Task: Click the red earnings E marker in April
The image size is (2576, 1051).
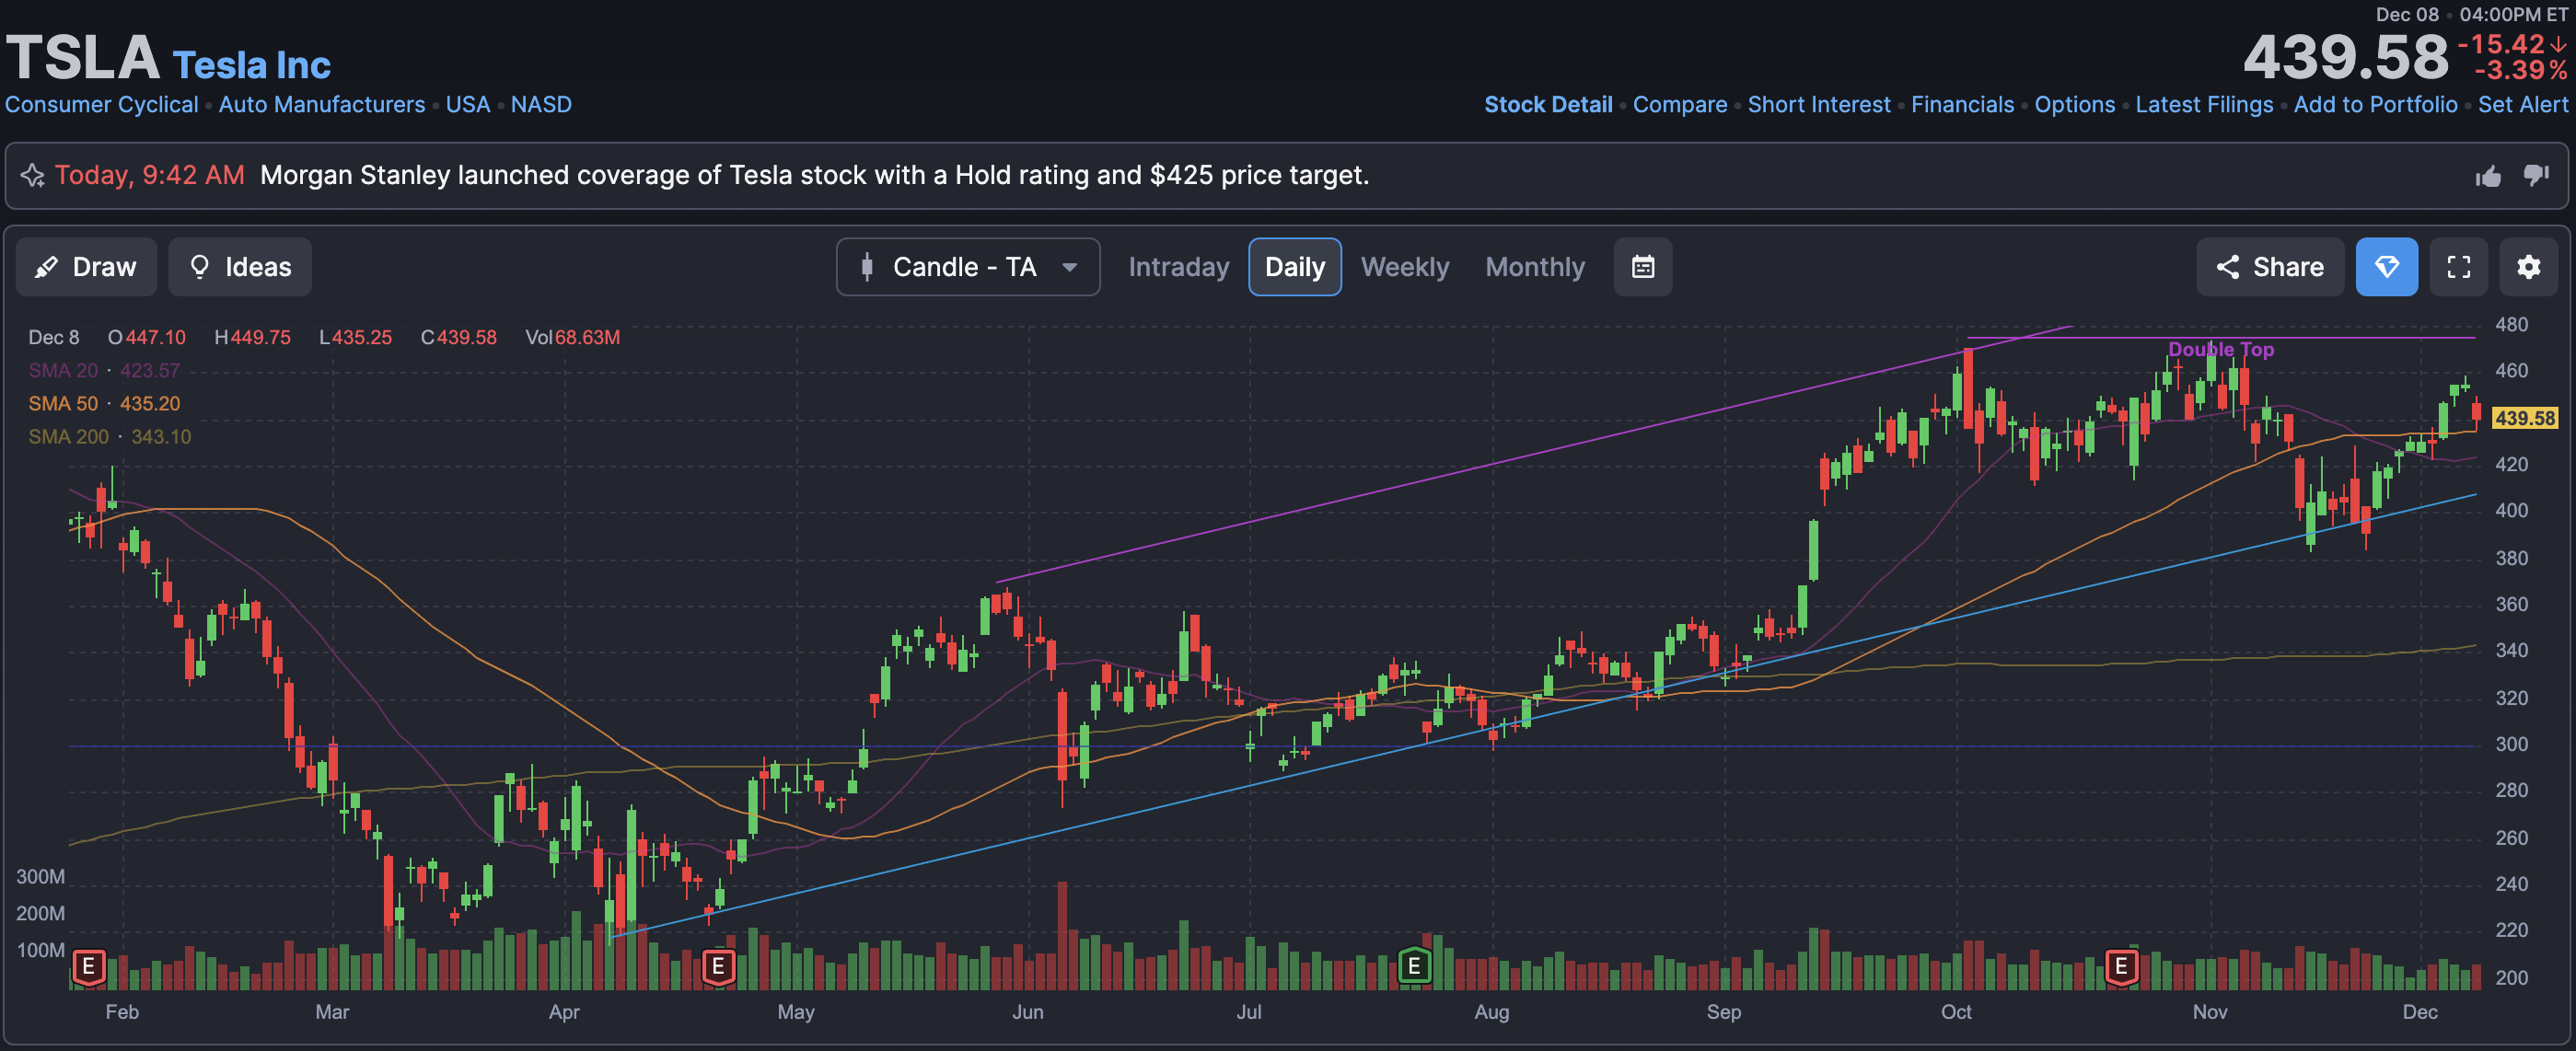Action: [x=718, y=966]
